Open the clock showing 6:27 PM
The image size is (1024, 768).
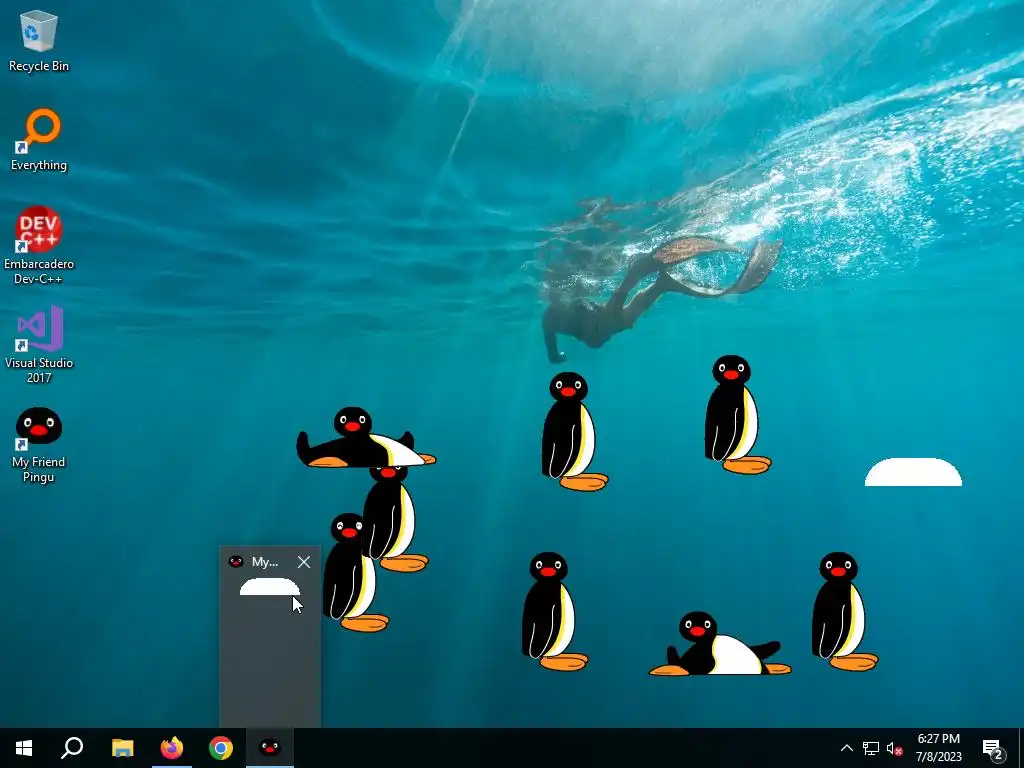point(938,748)
